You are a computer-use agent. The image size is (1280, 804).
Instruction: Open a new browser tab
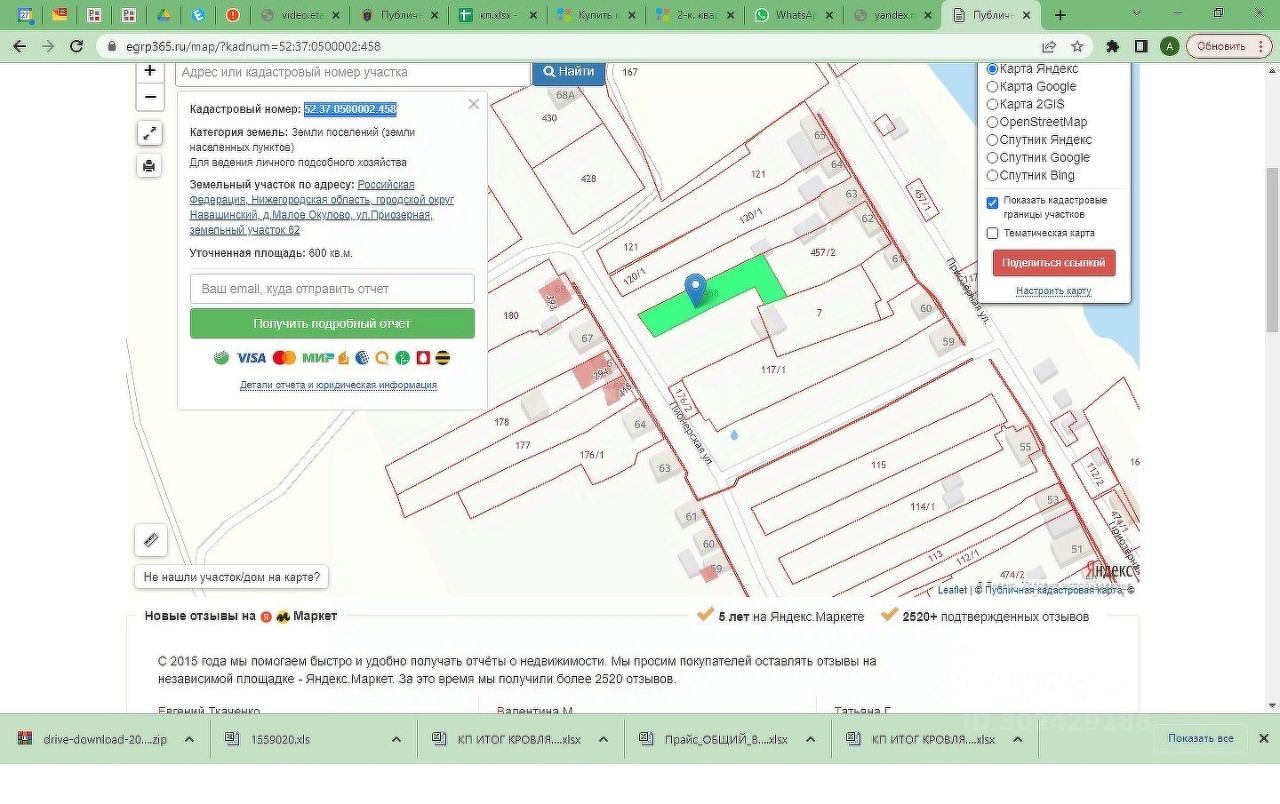(x=1060, y=15)
